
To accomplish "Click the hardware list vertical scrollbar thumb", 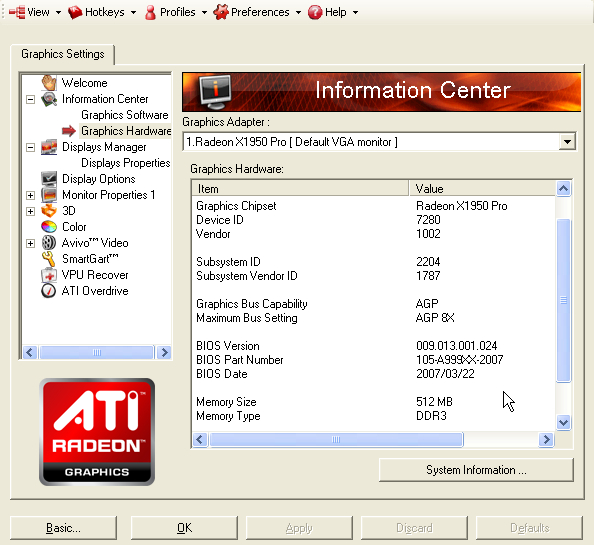I will [x=563, y=301].
